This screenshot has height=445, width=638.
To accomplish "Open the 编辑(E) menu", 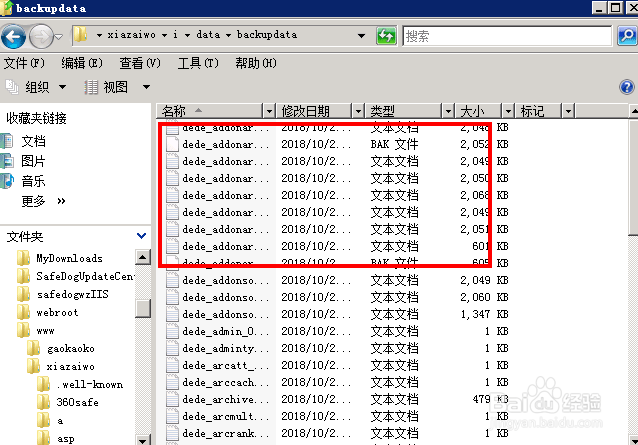I will (81, 63).
